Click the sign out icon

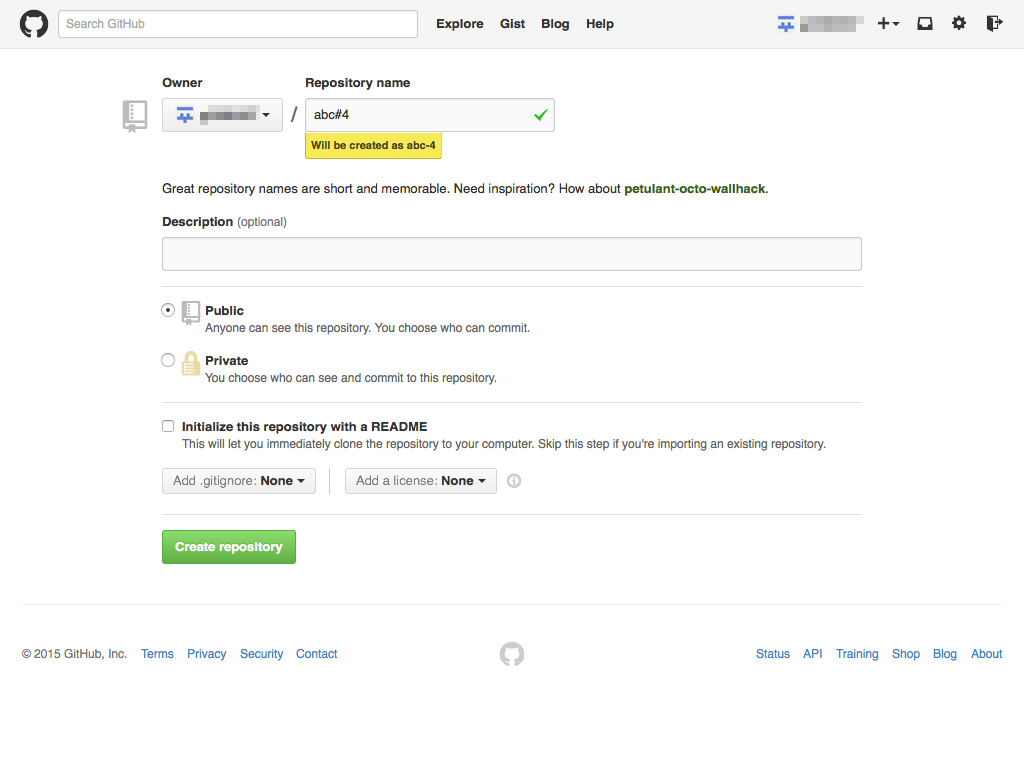pos(993,24)
